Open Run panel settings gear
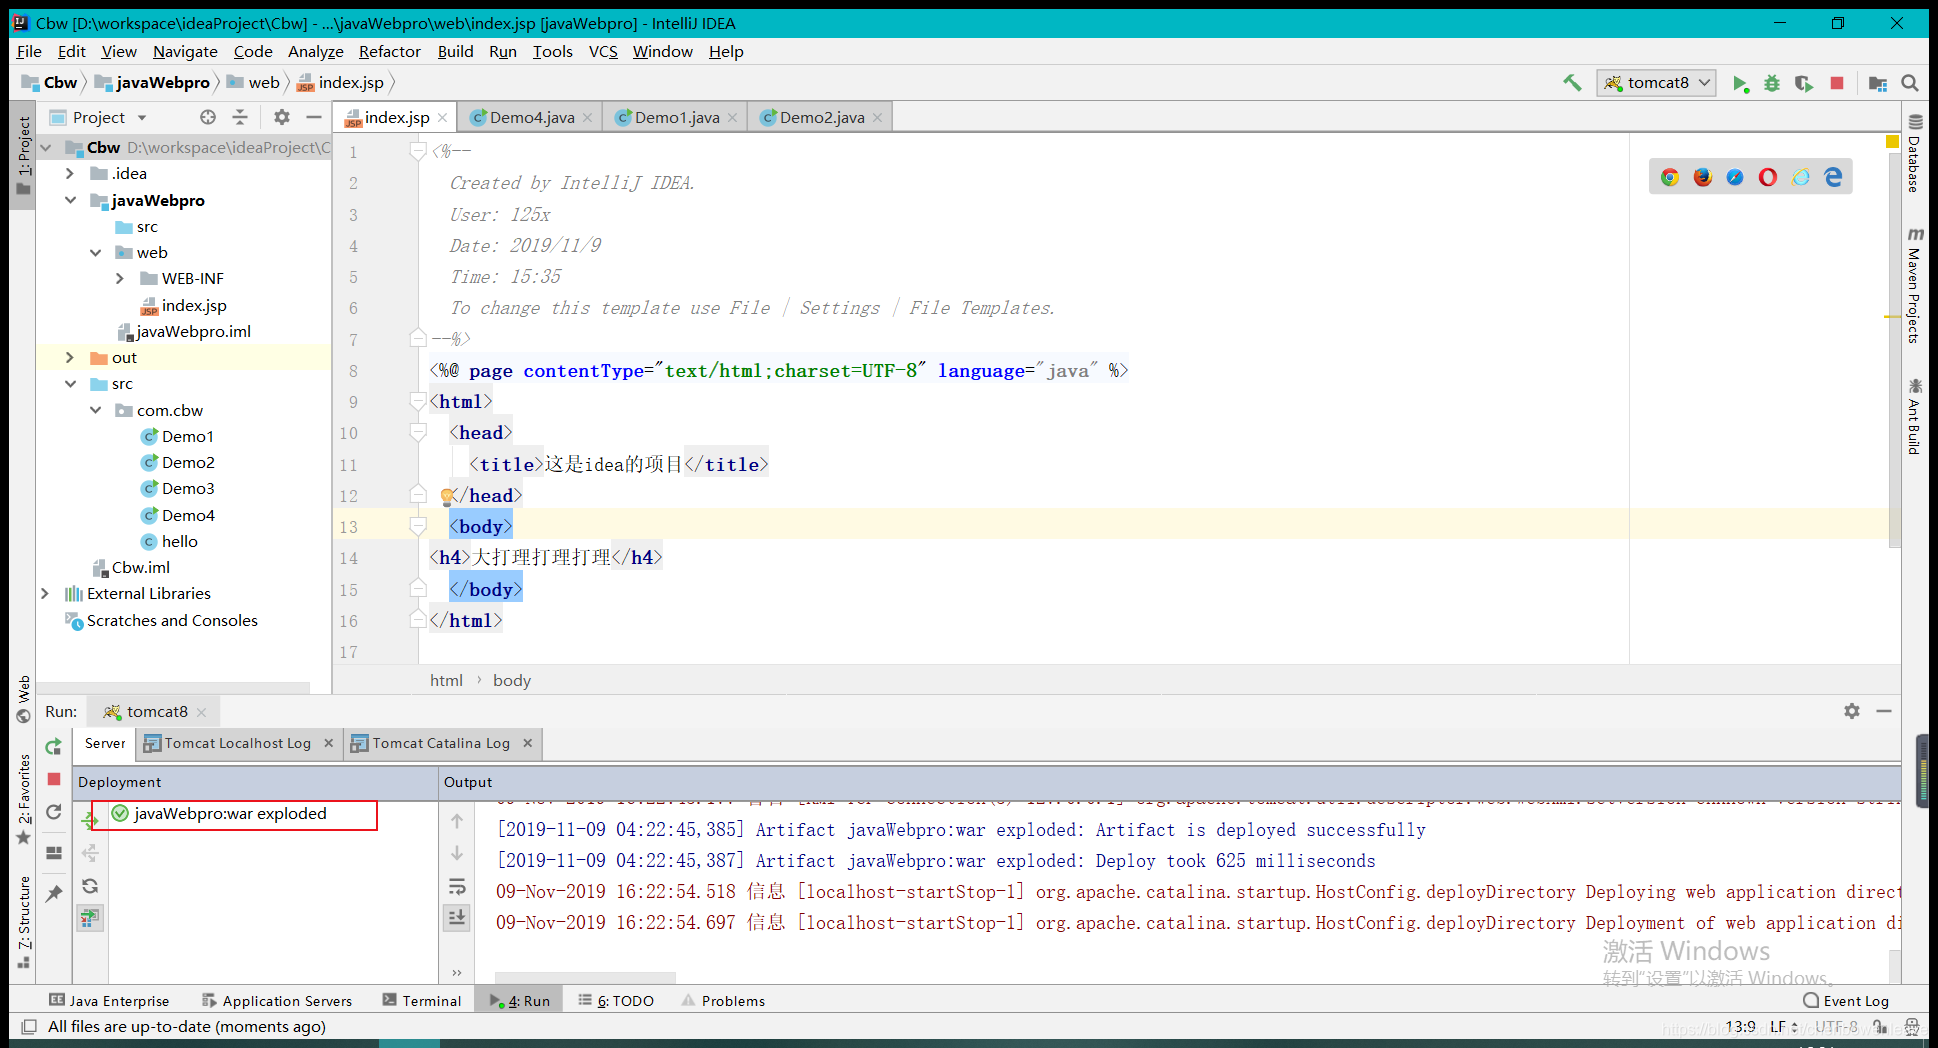Image resolution: width=1938 pixels, height=1048 pixels. tap(1852, 711)
